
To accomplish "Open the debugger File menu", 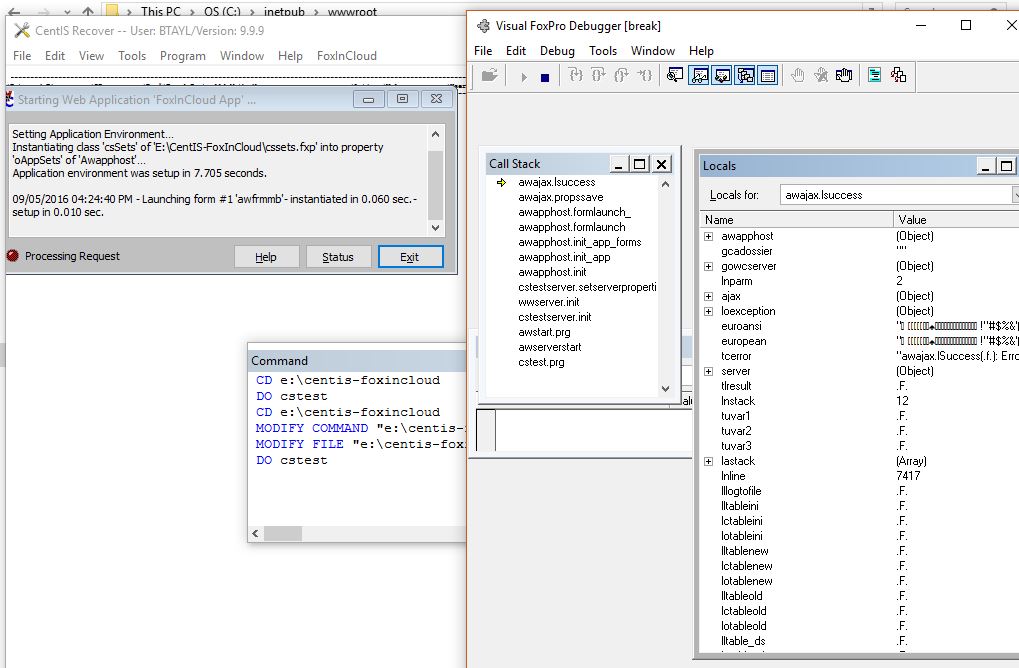I will [x=483, y=51].
